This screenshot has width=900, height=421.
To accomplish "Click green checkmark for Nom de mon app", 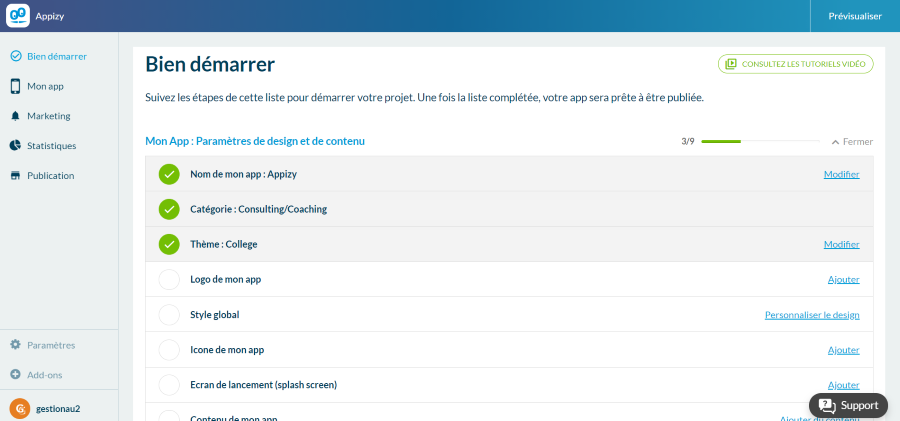I will (x=169, y=174).
